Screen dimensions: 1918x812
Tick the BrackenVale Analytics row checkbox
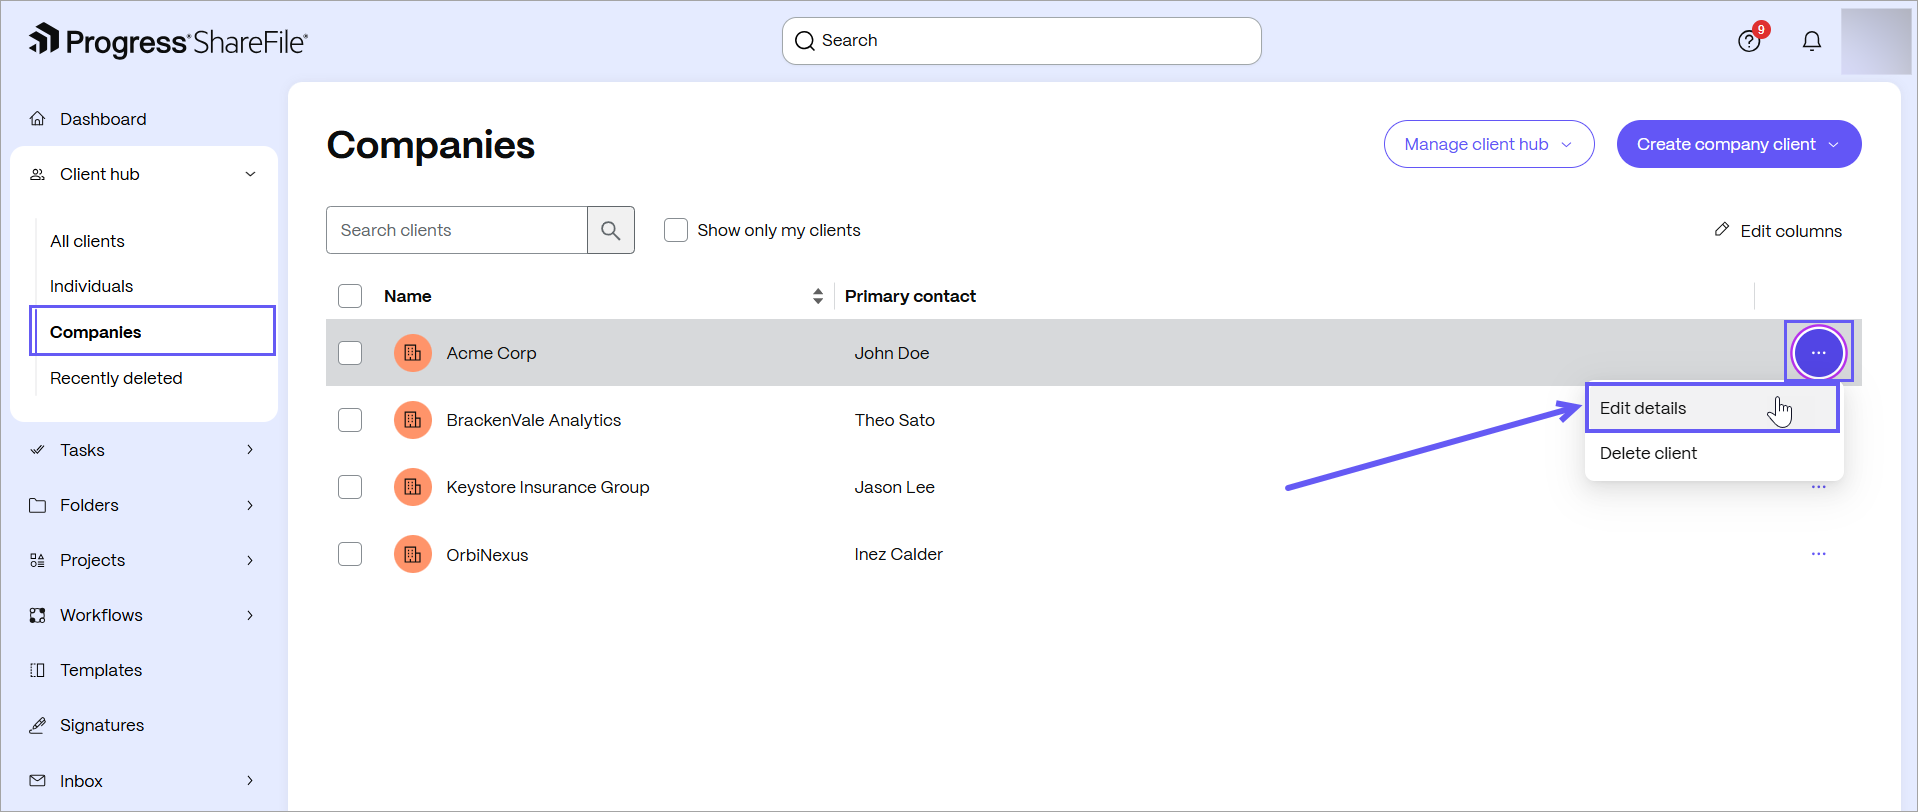(350, 420)
